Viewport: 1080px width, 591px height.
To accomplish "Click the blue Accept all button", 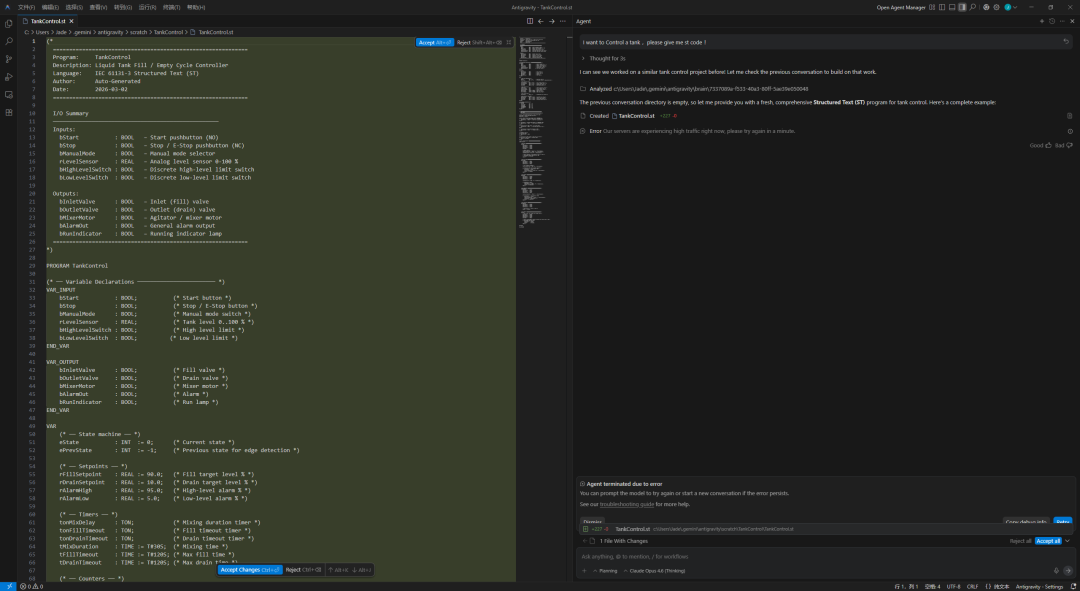I will click(x=1047, y=540).
